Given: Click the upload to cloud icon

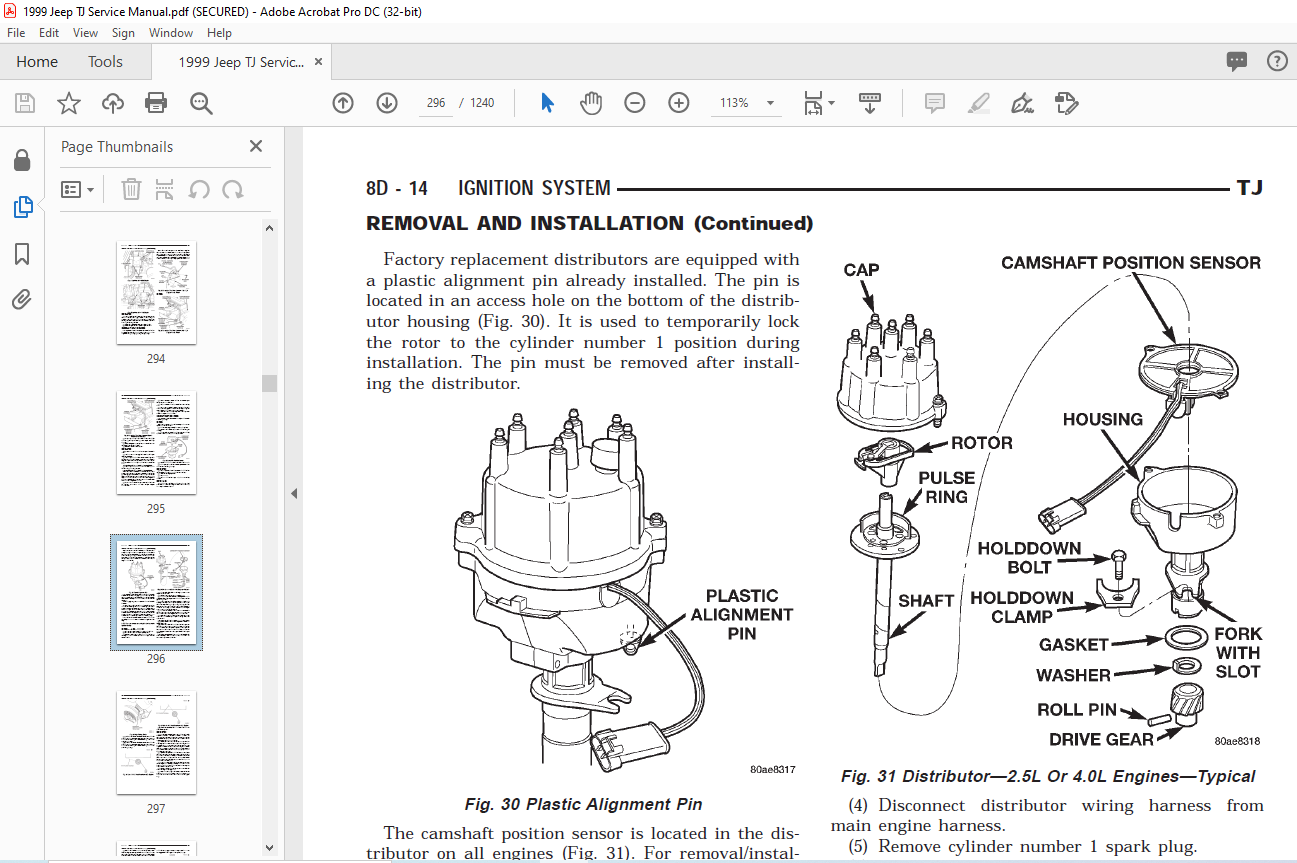Looking at the screenshot, I should (x=112, y=103).
